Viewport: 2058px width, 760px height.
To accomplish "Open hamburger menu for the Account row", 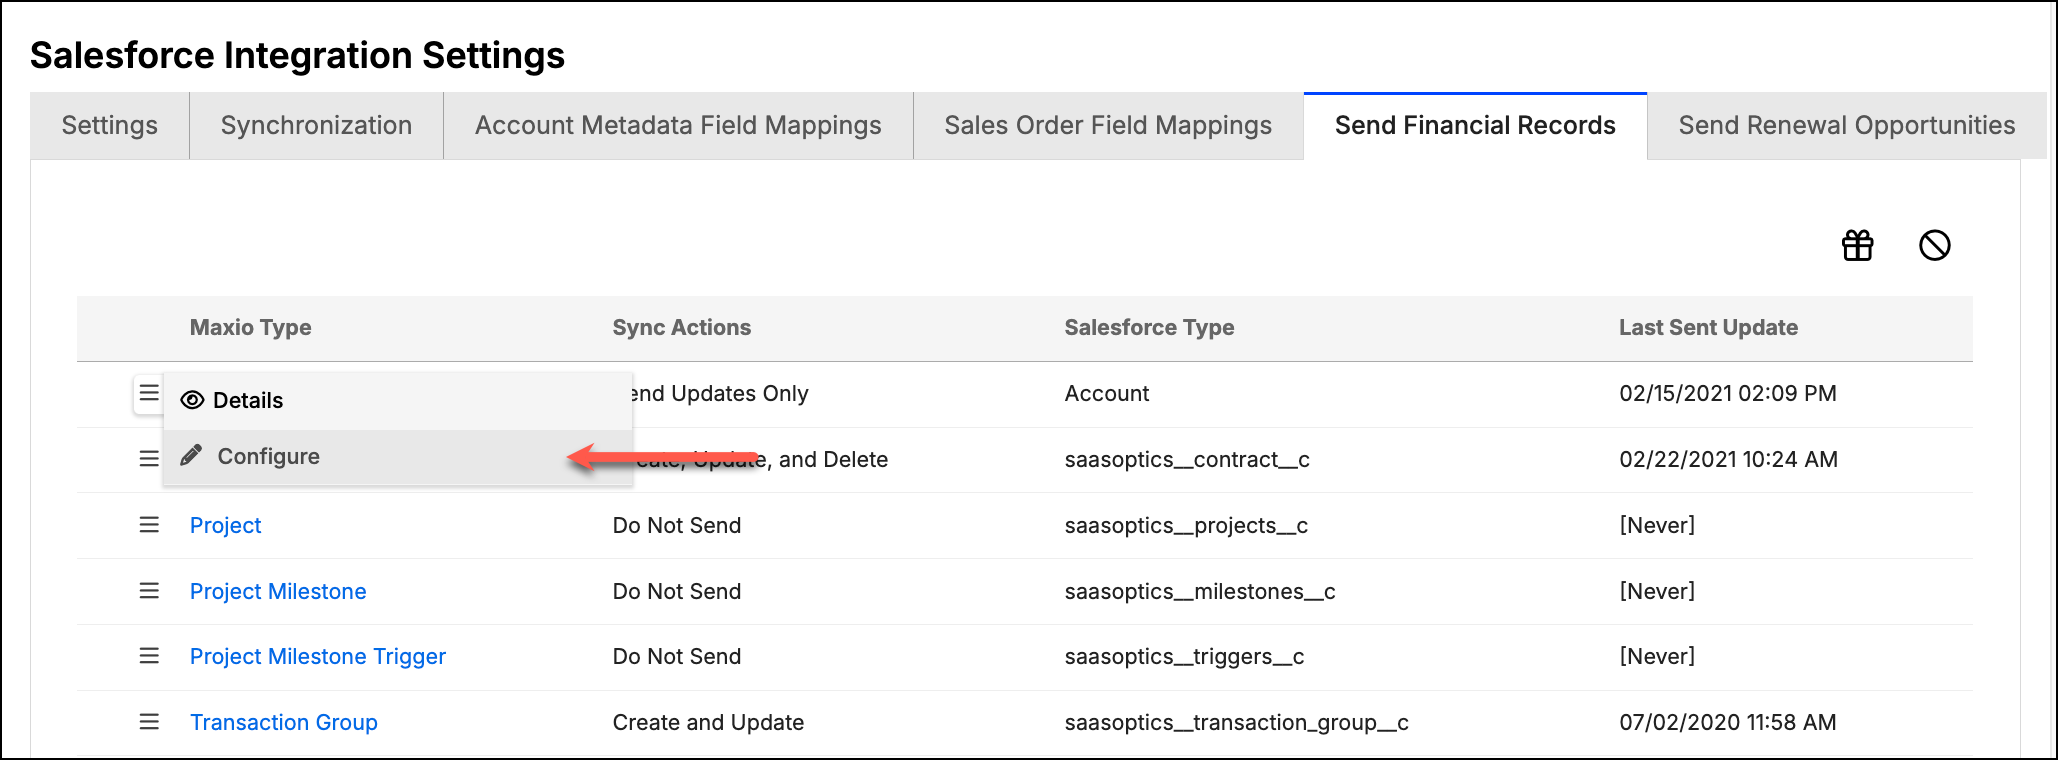I will (149, 393).
